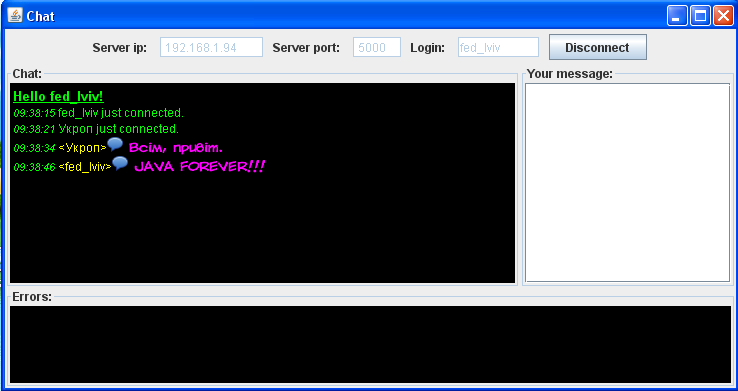
Task: Click the speech bubble icon next to <Укроп>
Action: (x=115, y=144)
